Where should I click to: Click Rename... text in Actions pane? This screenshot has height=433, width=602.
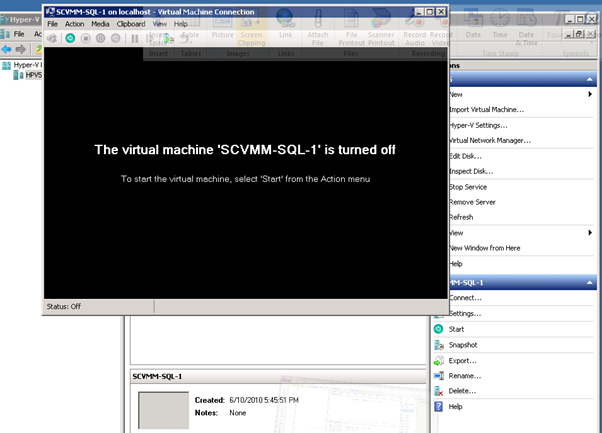coord(465,375)
